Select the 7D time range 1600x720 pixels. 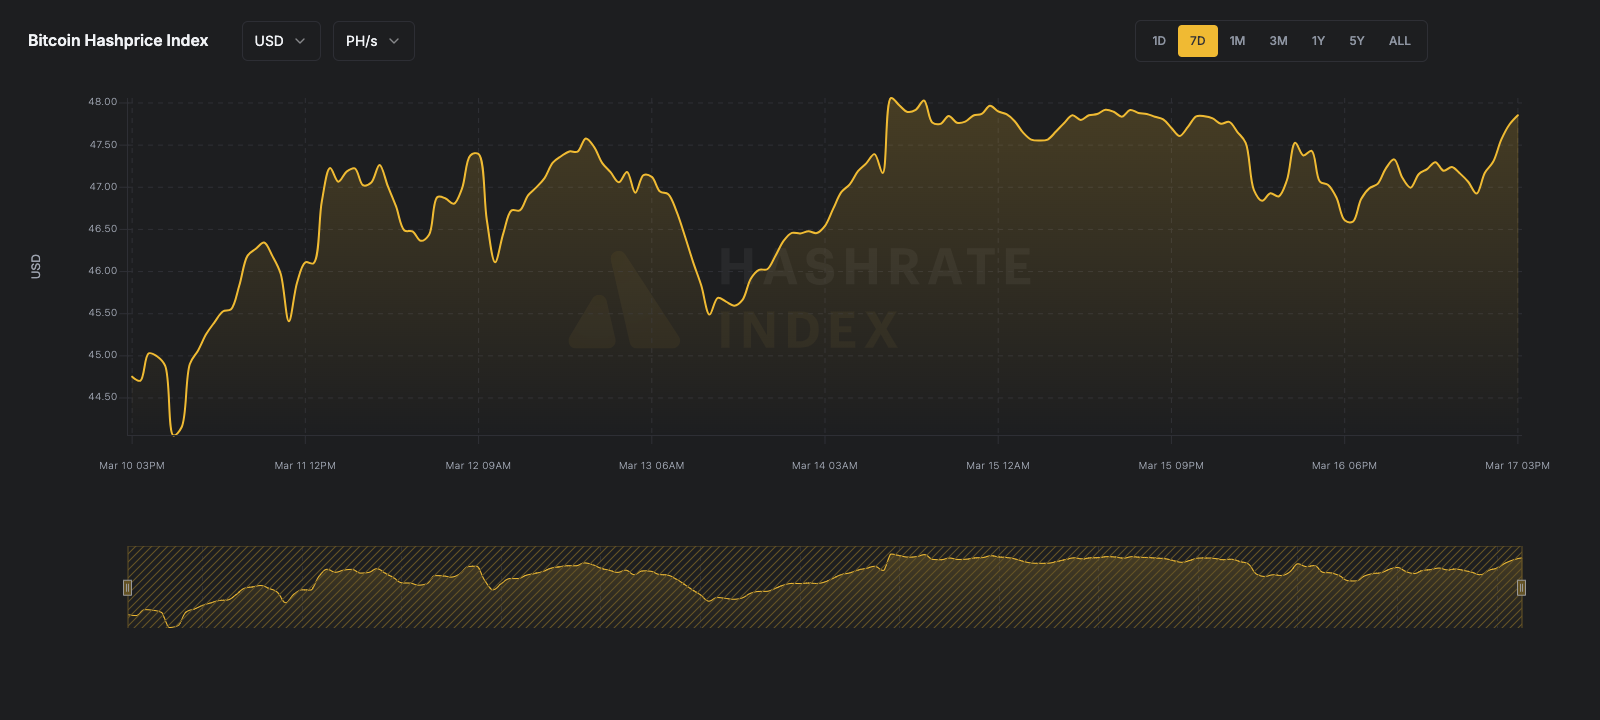1198,41
